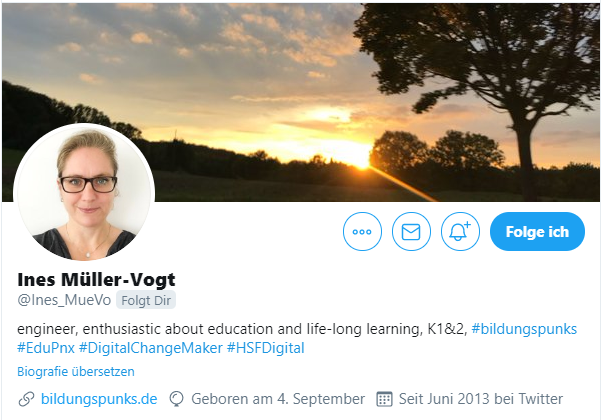Open the #HSFDigital hashtag
The width and height of the screenshot is (604, 420).
pos(265,348)
